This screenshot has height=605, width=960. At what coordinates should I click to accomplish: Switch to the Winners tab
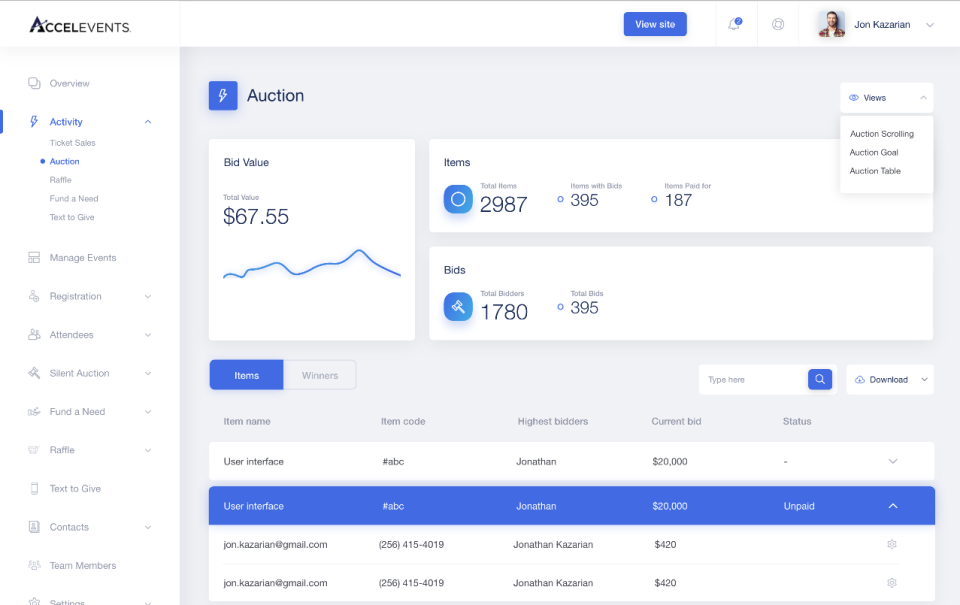[319, 374]
